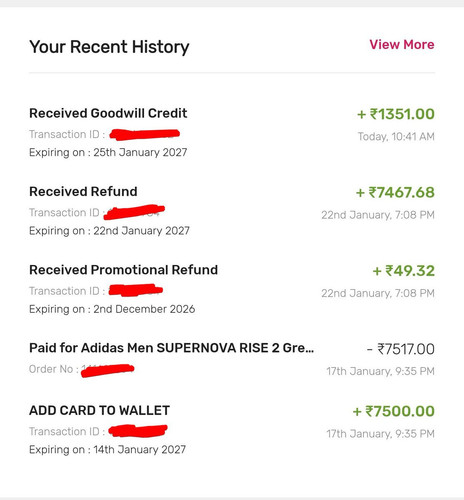Click the Today, 10:41 AM timestamp
Screen dimensions: 464x500
396,137
